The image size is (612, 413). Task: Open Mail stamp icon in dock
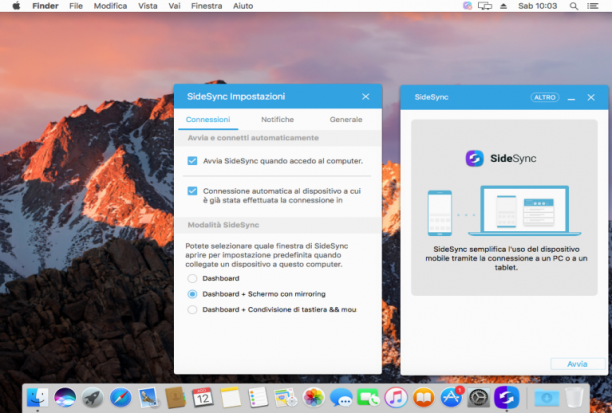pos(148,397)
